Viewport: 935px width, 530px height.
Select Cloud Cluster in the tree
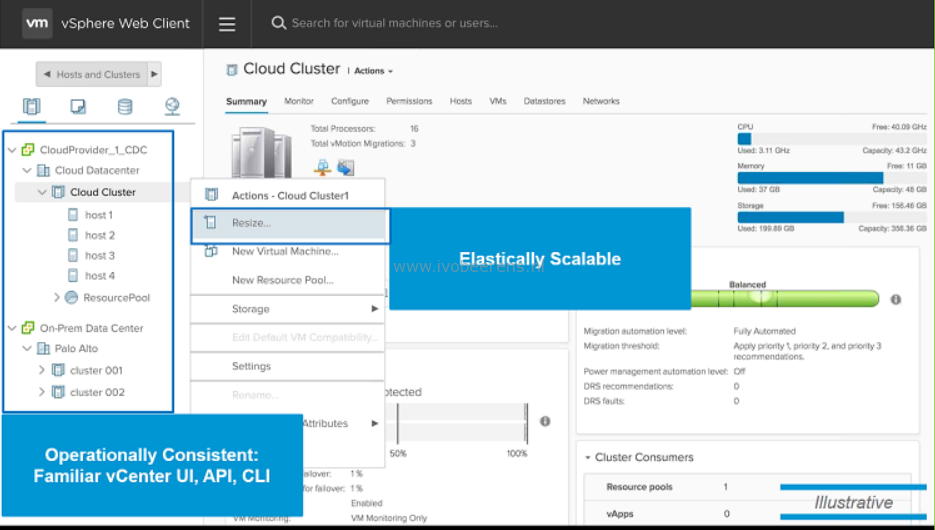pos(103,192)
